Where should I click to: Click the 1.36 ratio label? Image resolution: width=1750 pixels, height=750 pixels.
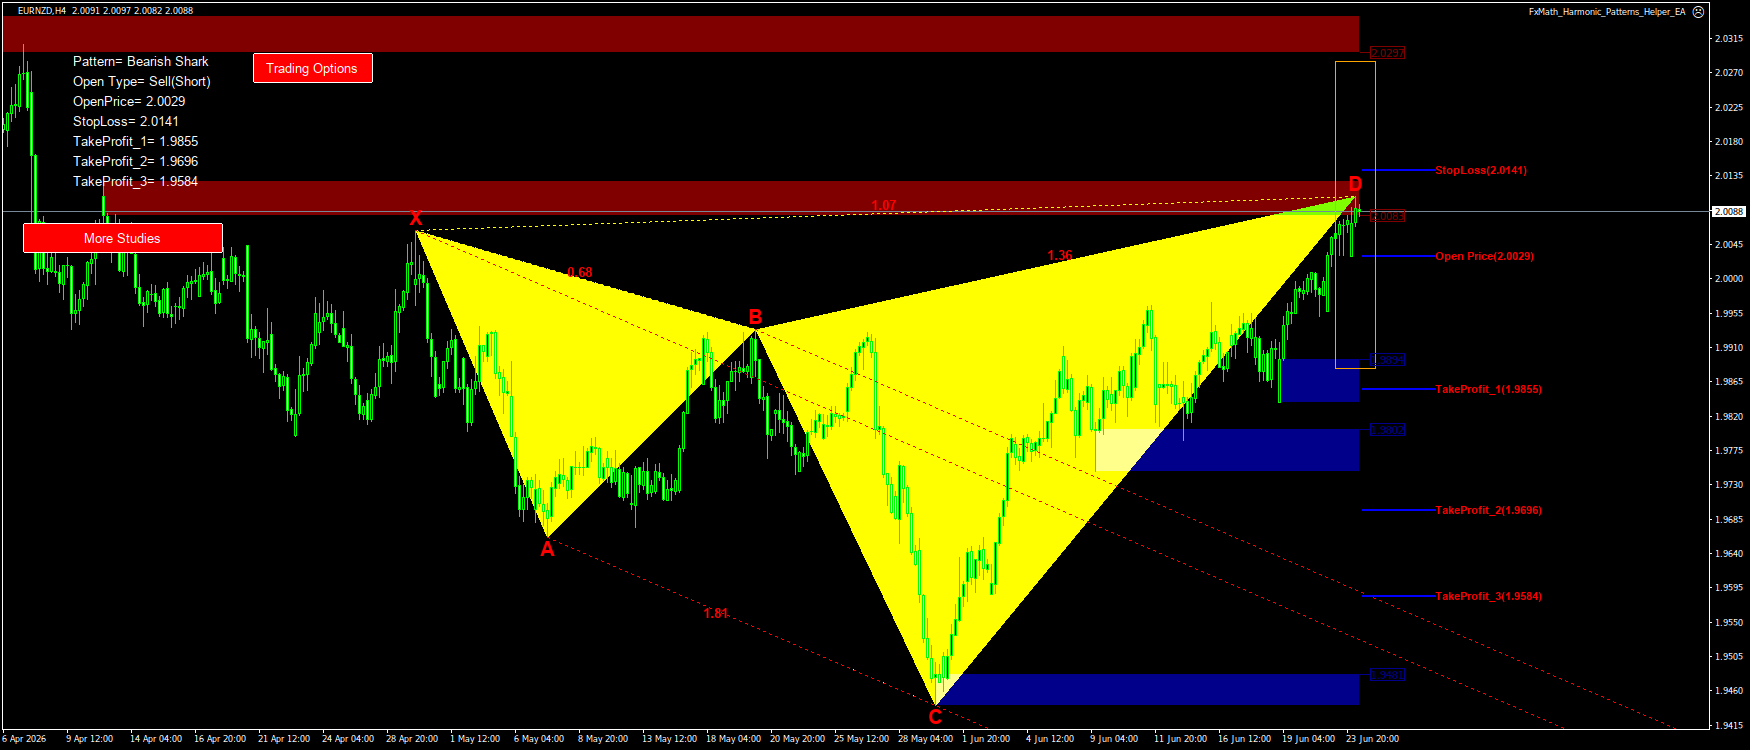coord(1060,255)
